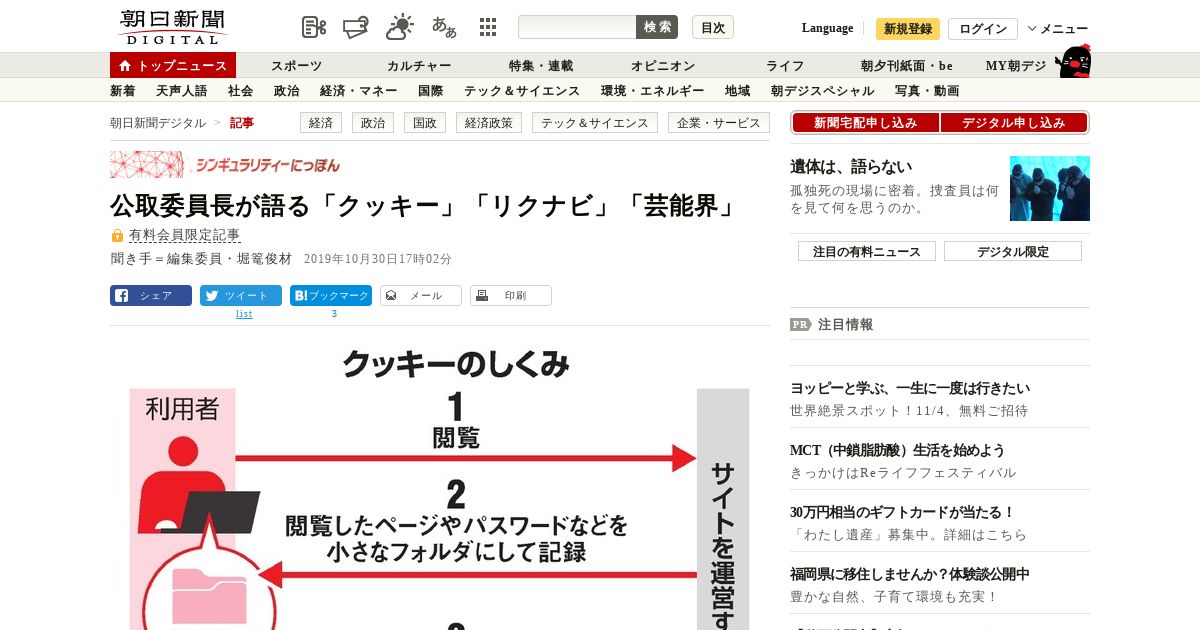1200x630 pixels.
Task: Open the 天声人語 submenu item
Action: (x=182, y=91)
